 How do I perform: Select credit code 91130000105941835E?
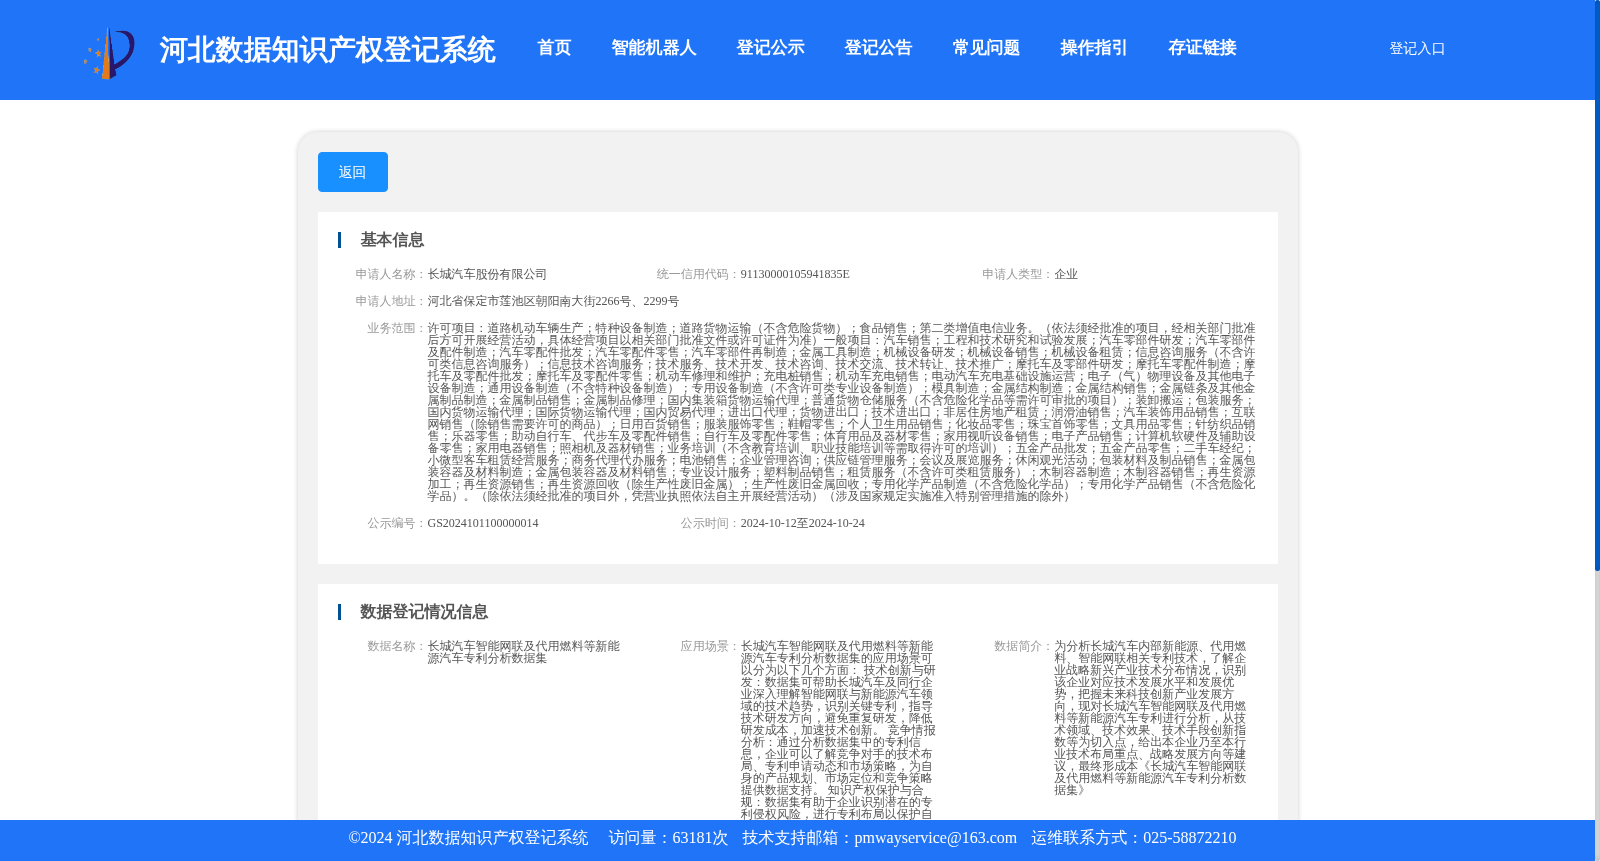click(x=795, y=274)
